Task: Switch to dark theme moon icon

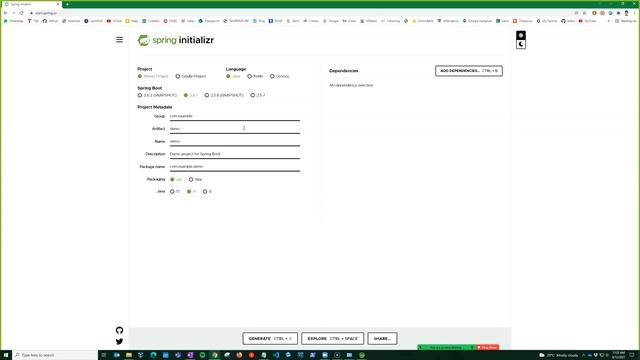Action: (x=521, y=44)
